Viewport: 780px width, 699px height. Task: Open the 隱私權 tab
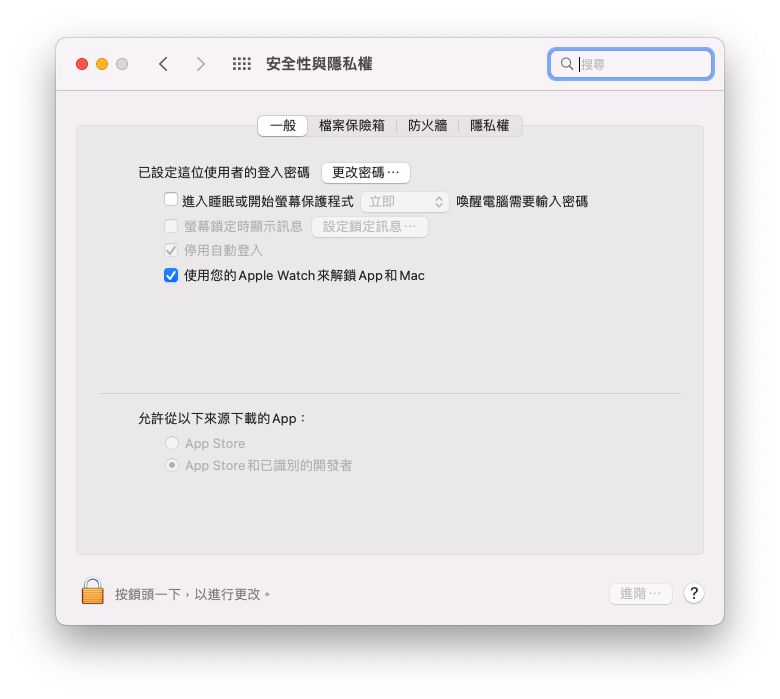pyautogui.click(x=489, y=125)
